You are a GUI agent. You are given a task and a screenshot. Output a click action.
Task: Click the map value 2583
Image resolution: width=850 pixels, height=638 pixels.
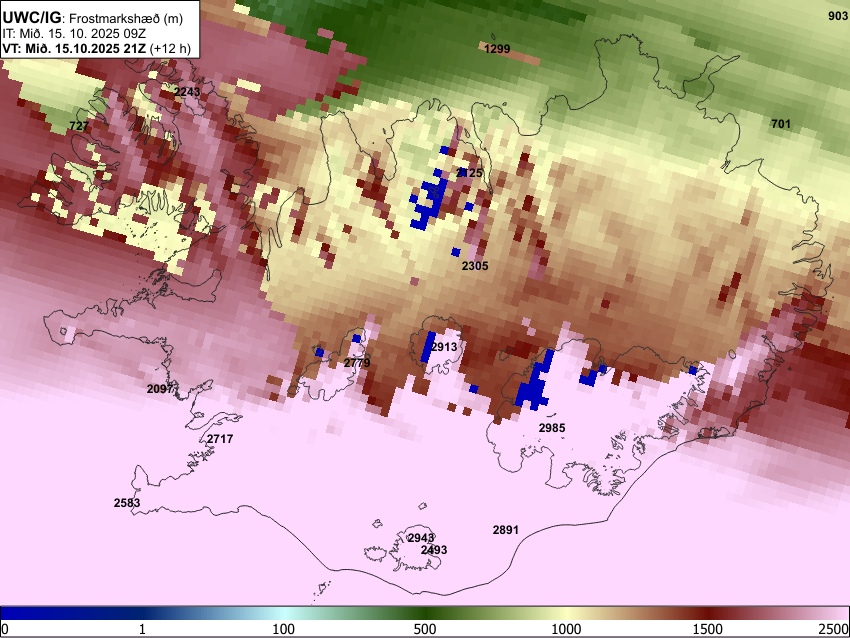pos(127,502)
